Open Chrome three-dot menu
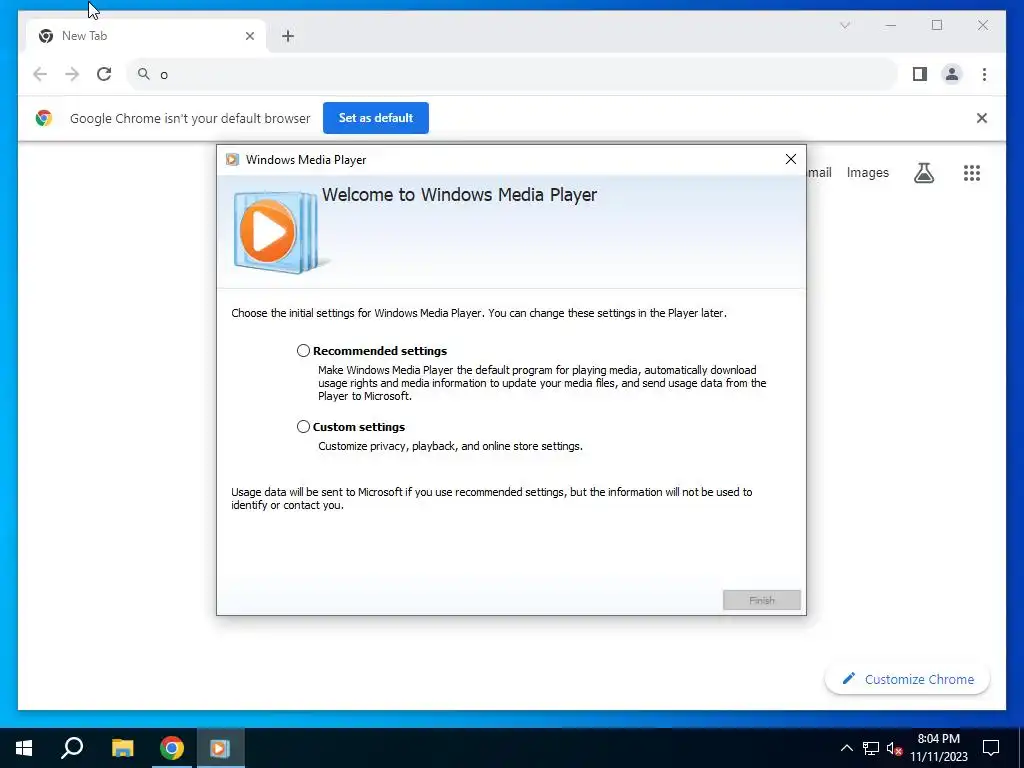This screenshot has width=1024, height=768. point(984,74)
